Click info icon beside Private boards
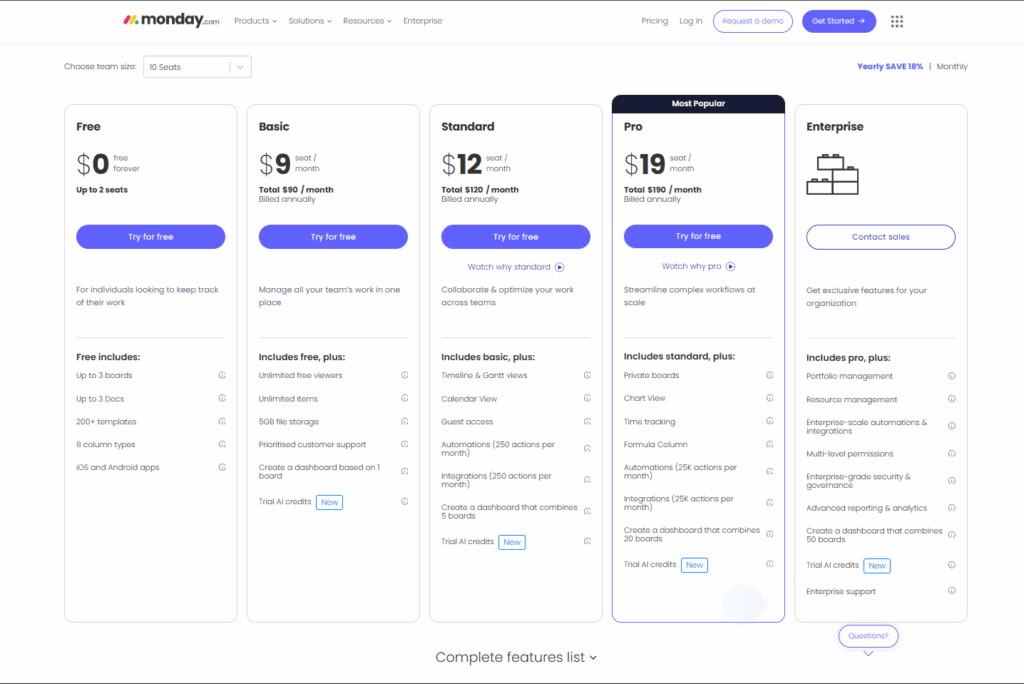This screenshot has height=684, width=1024. coord(770,375)
